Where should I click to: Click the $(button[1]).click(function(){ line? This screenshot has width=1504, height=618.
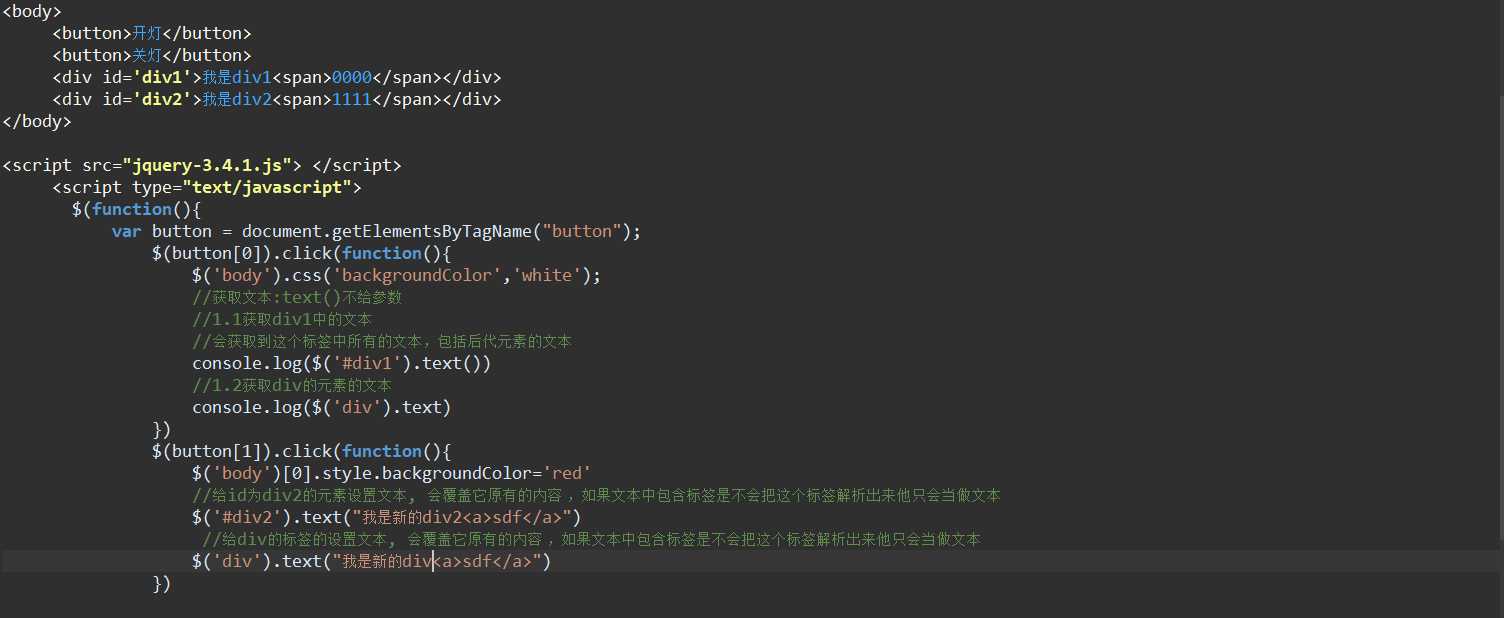[x=302, y=451]
